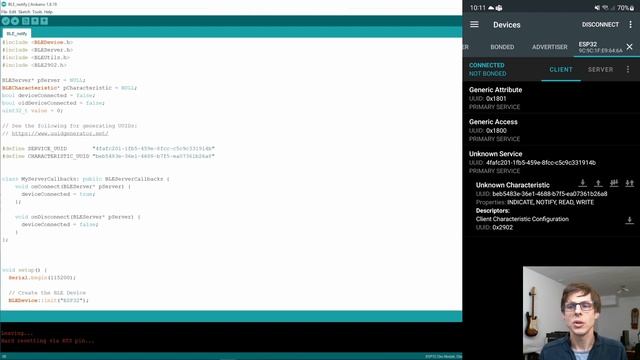Click the include BLEDevice.h line
This screenshot has width=640, height=360.
click(38, 42)
